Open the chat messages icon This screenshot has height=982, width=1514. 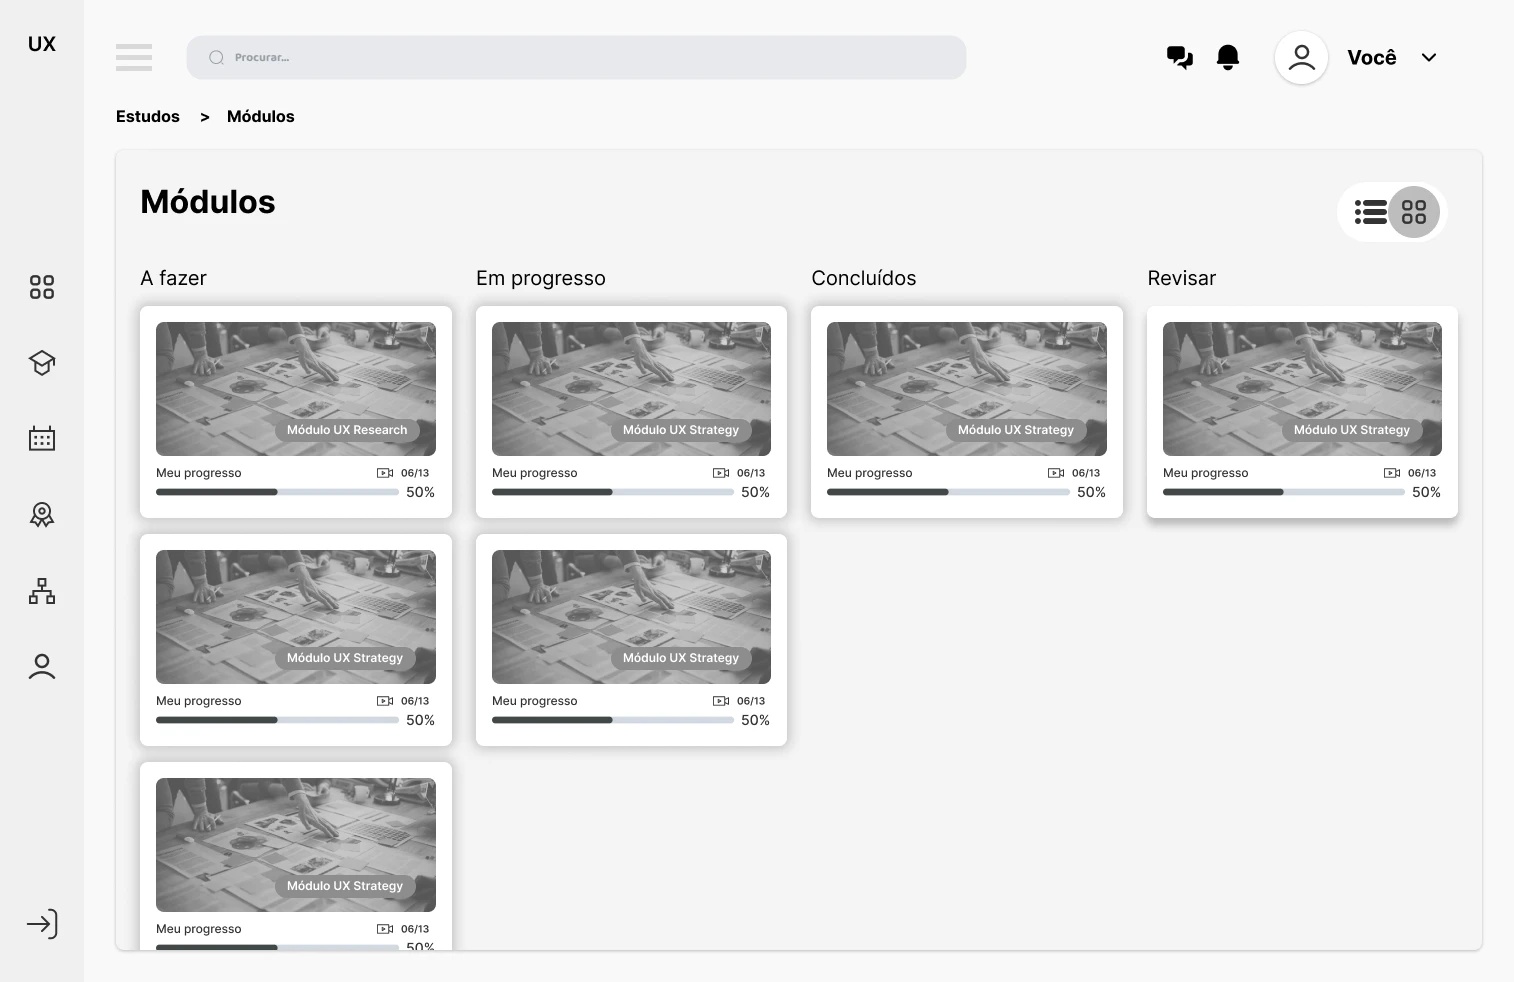click(1180, 57)
